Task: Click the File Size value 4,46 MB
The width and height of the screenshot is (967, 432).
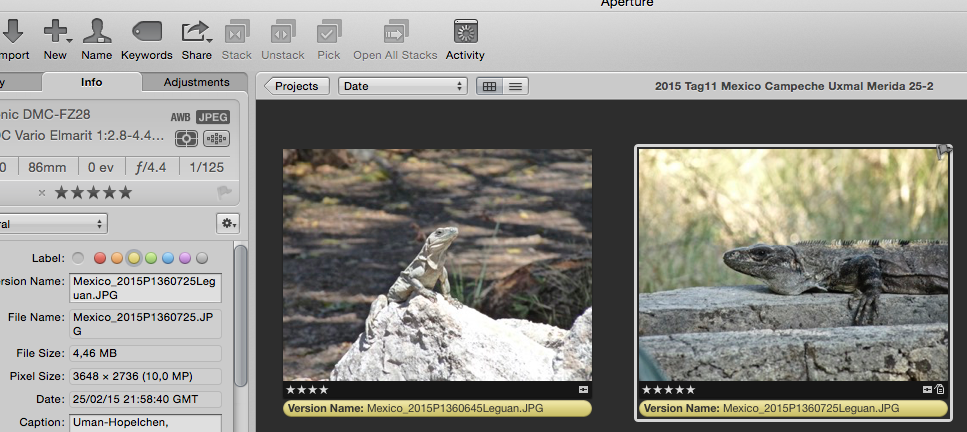Action: click(x=145, y=354)
